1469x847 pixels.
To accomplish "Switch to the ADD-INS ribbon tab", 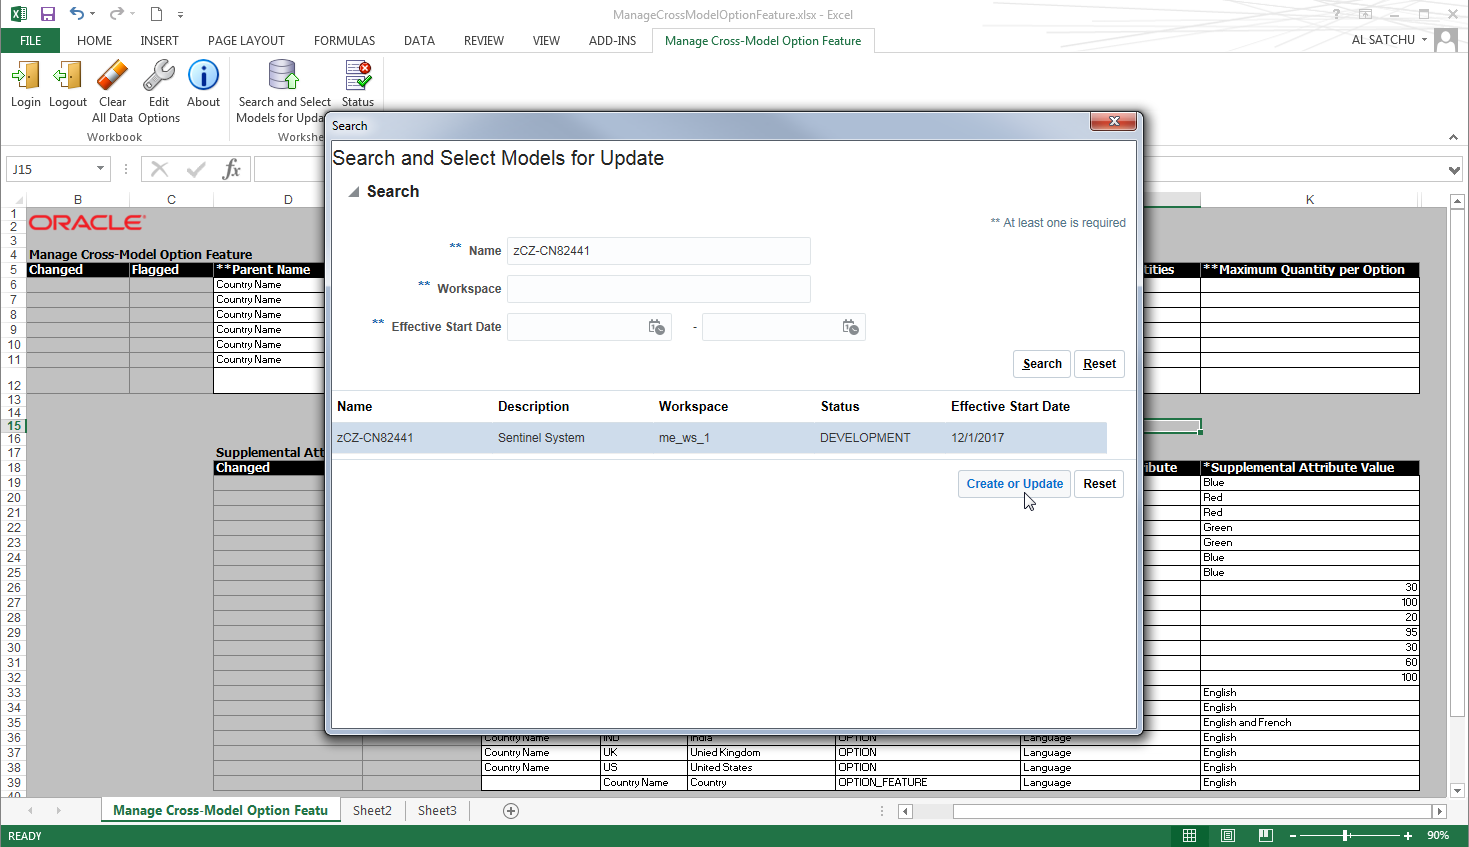I will 612,41.
